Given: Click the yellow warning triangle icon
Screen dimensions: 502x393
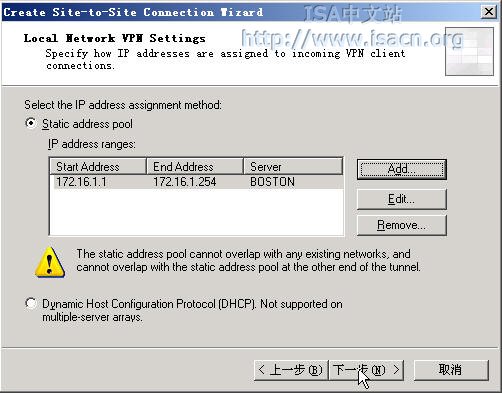Looking at the screenshot, I should tap(50, 262).
